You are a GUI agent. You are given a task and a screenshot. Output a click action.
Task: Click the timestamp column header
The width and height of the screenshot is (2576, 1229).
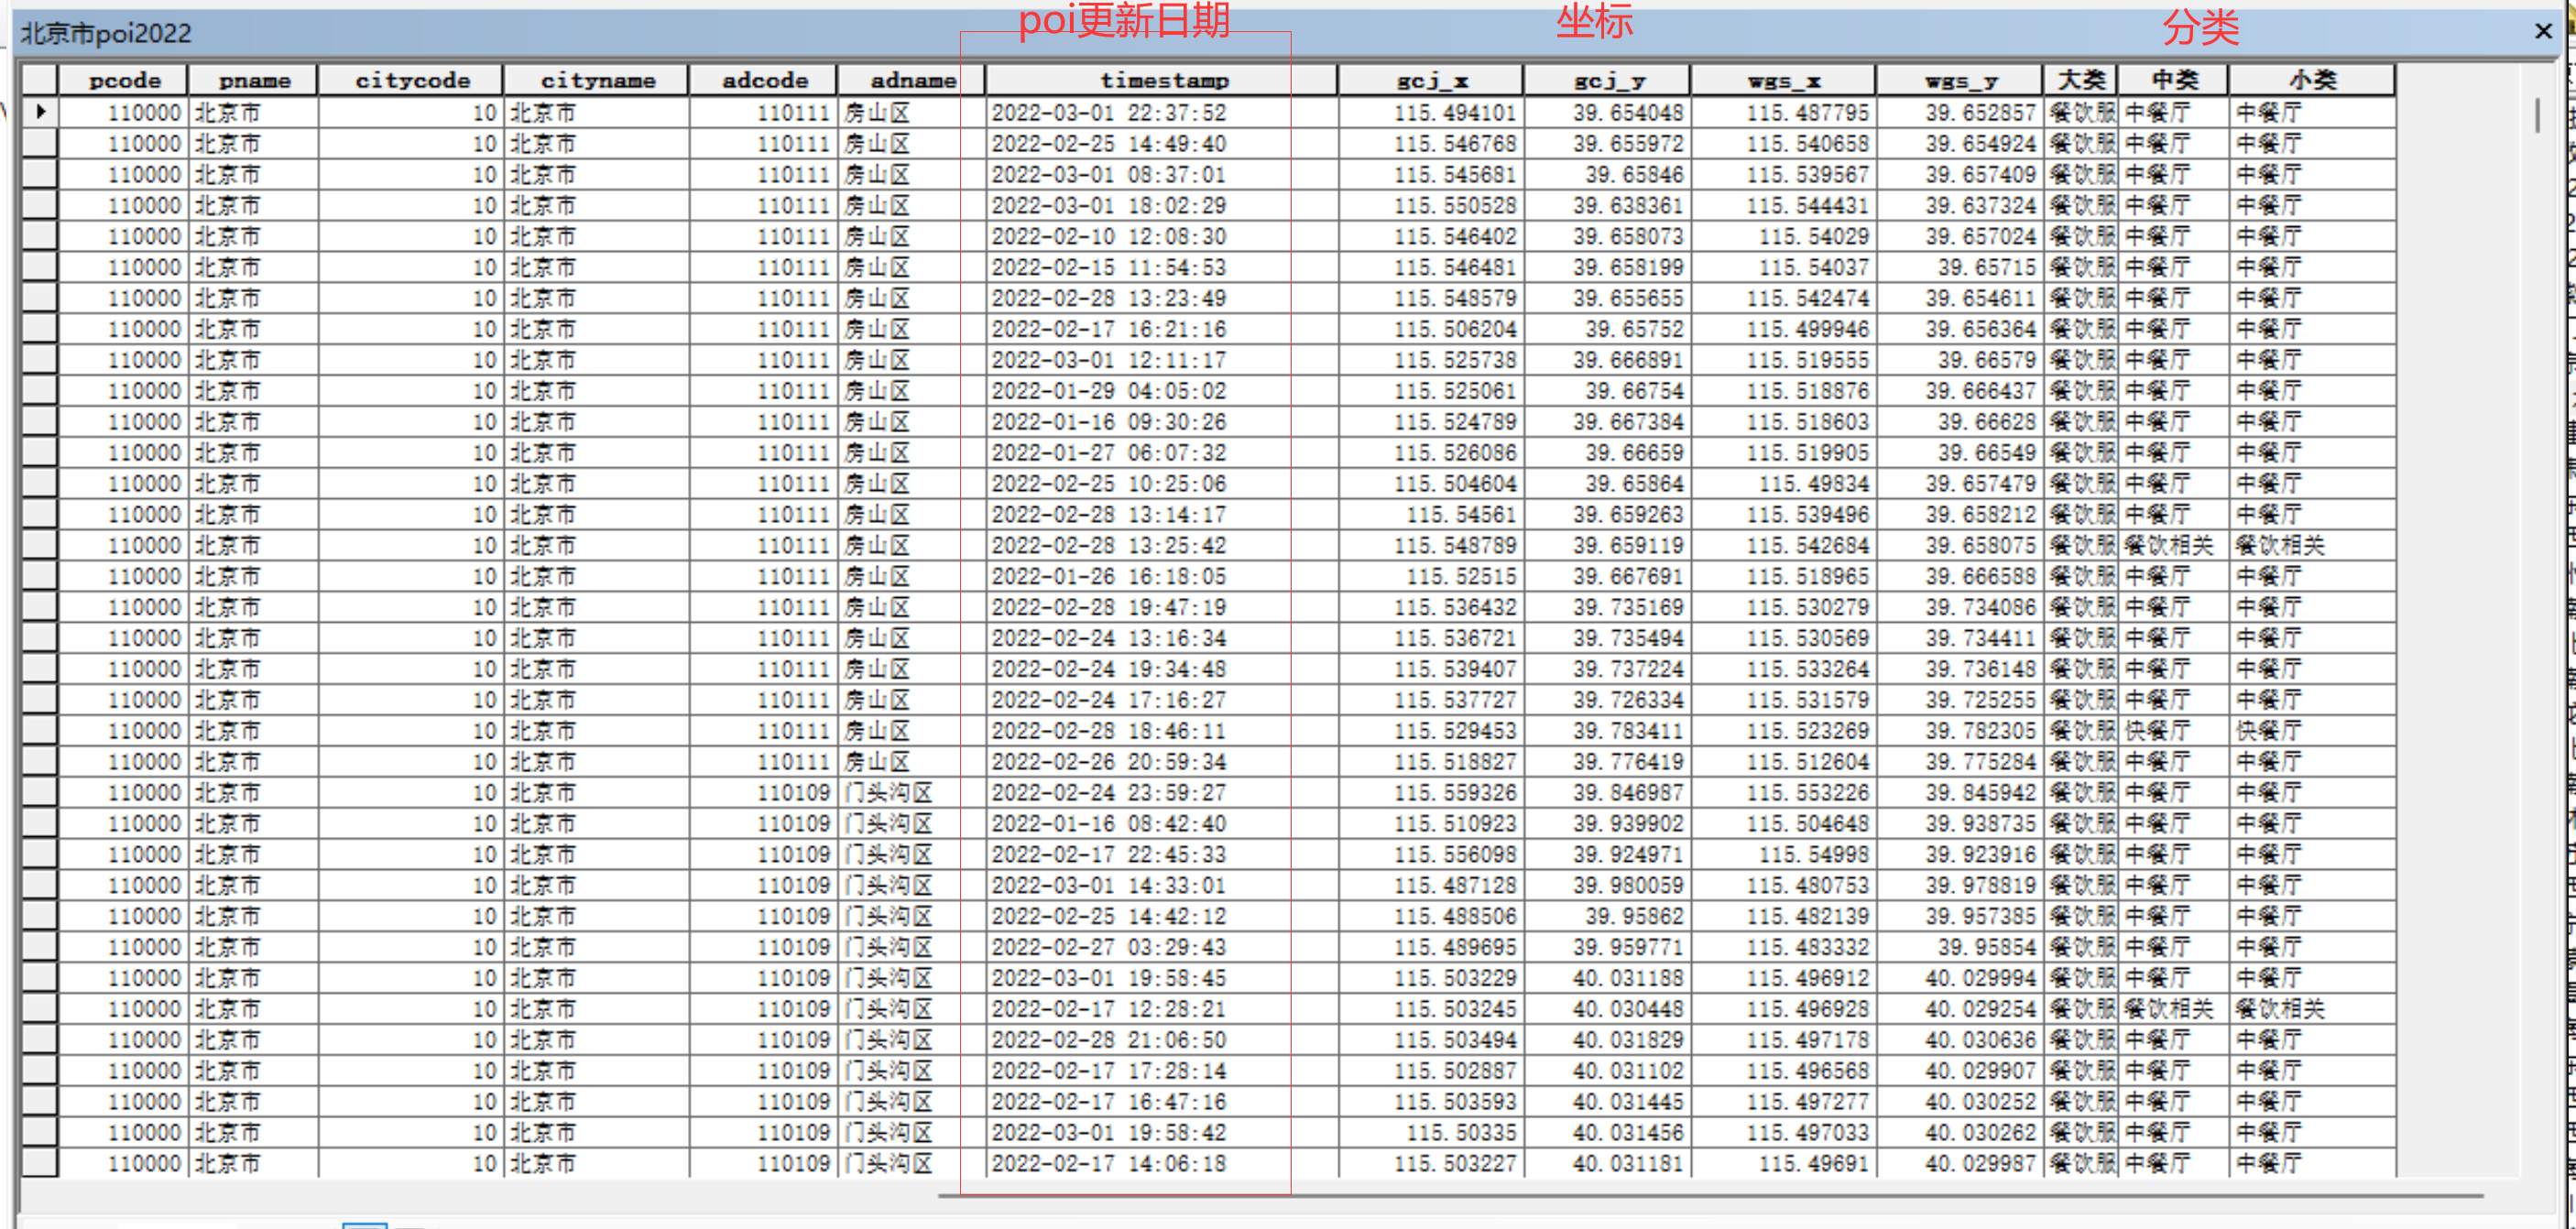point(1163,80)
